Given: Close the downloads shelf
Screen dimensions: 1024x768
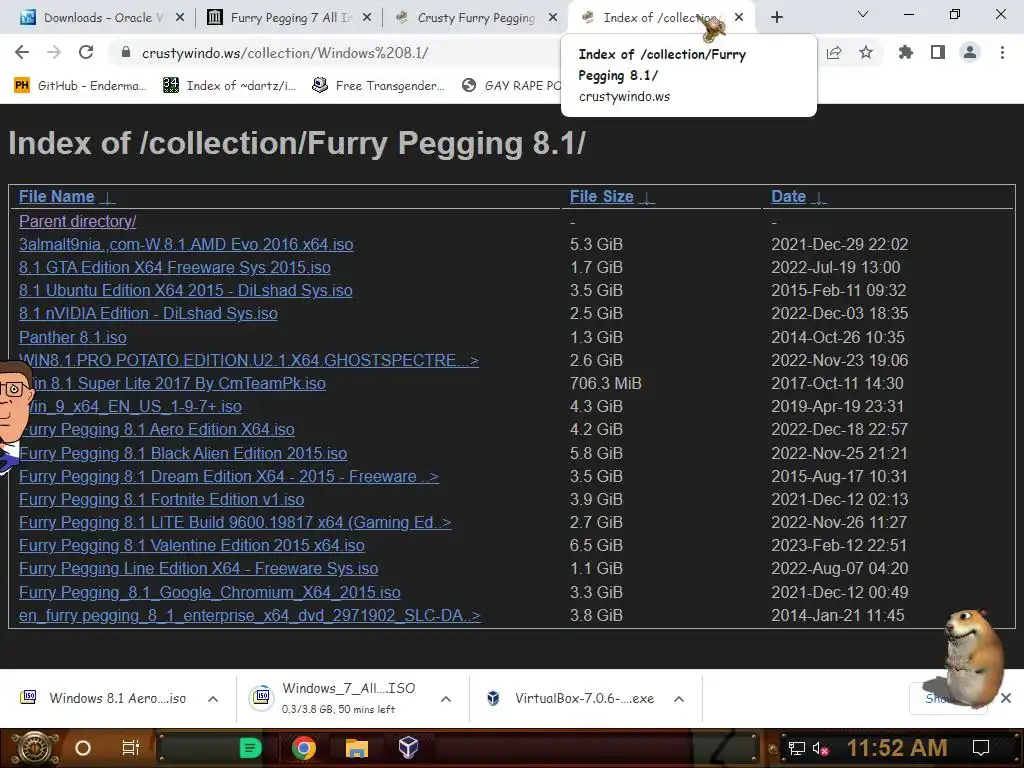Looking at the screenshot, I should pyautogui.click(x=1006, y=698).
